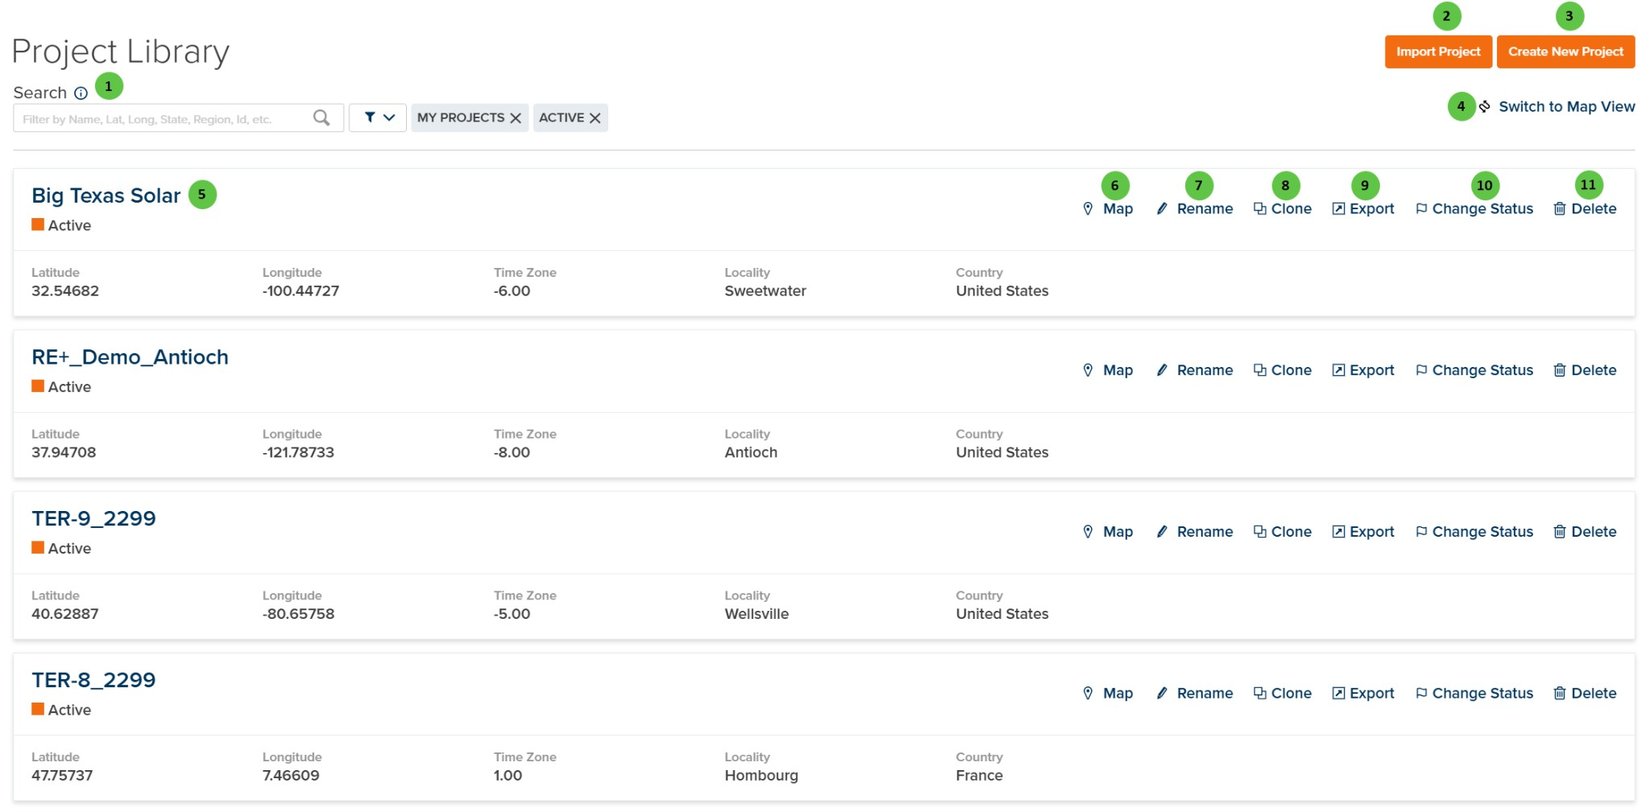Click Change Status flag for TER-9_2299
The height and width of the screenshot is (812, 1650).
pos(1421,532)
